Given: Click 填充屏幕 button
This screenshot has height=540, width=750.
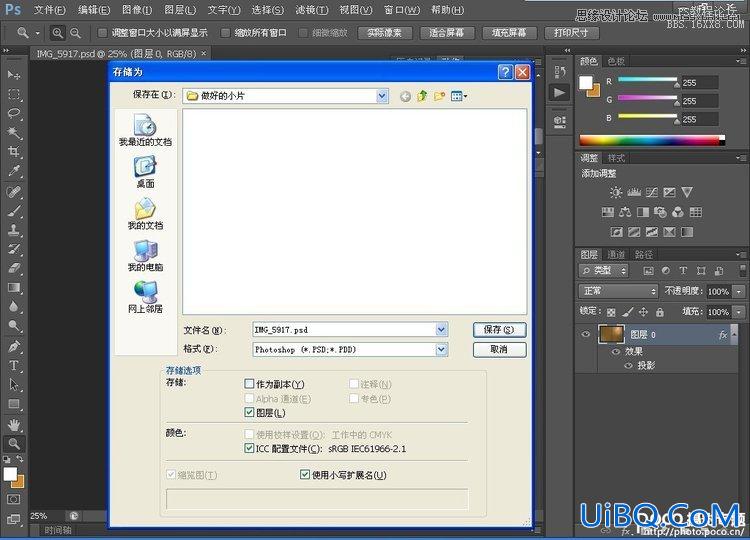Looking at the screenshot, I should 509,33.
